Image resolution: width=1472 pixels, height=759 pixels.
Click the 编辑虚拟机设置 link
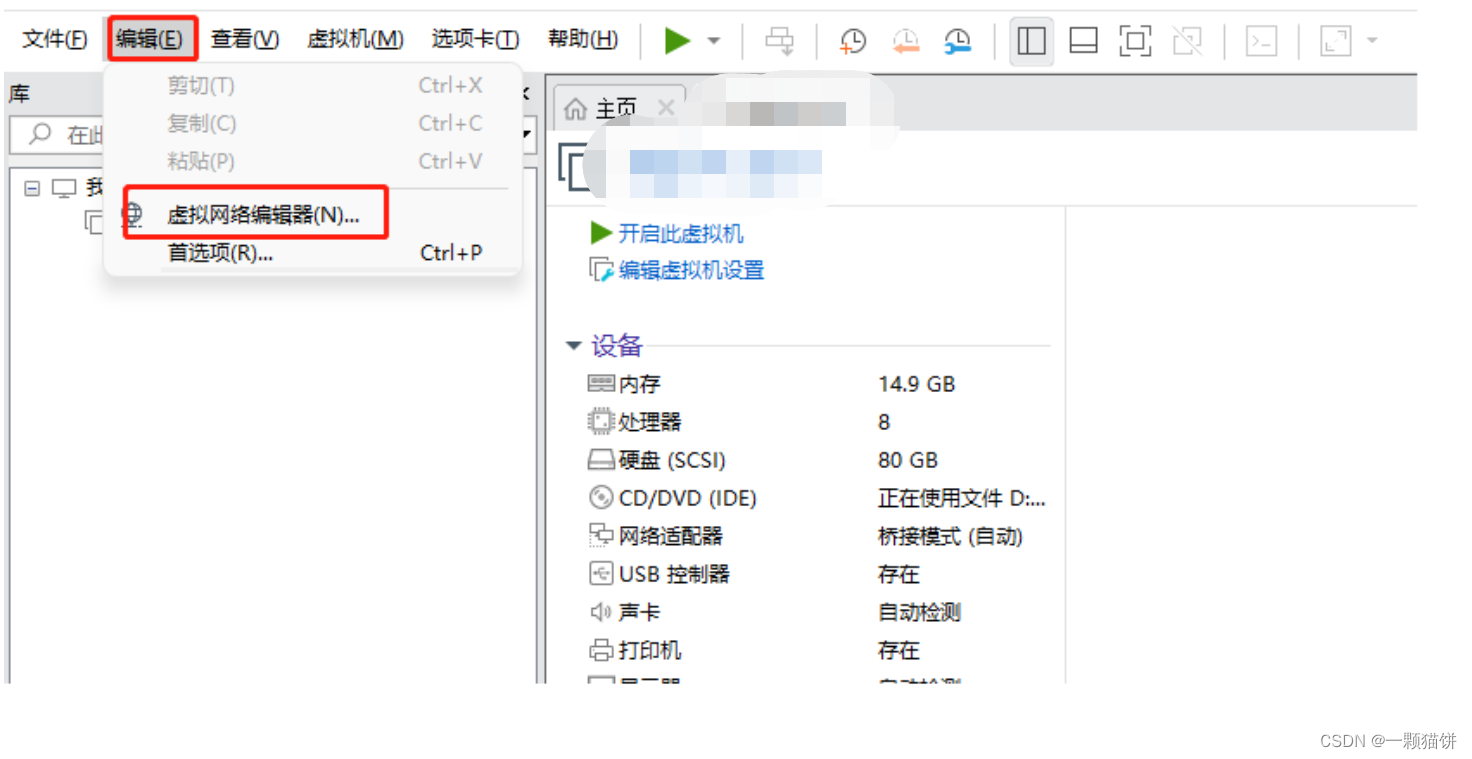[691, 270]
